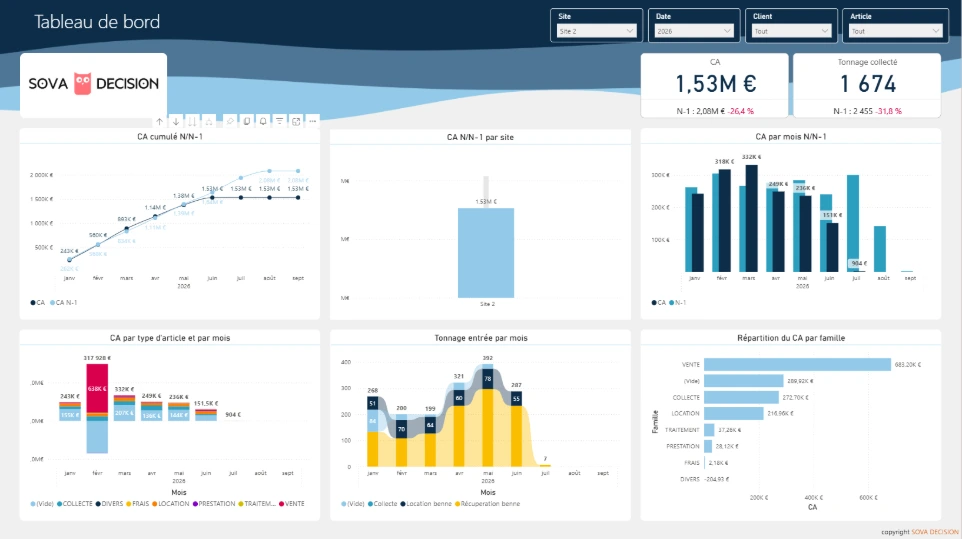
Task: Set alert using the bell icon
Action: [263, 121]
